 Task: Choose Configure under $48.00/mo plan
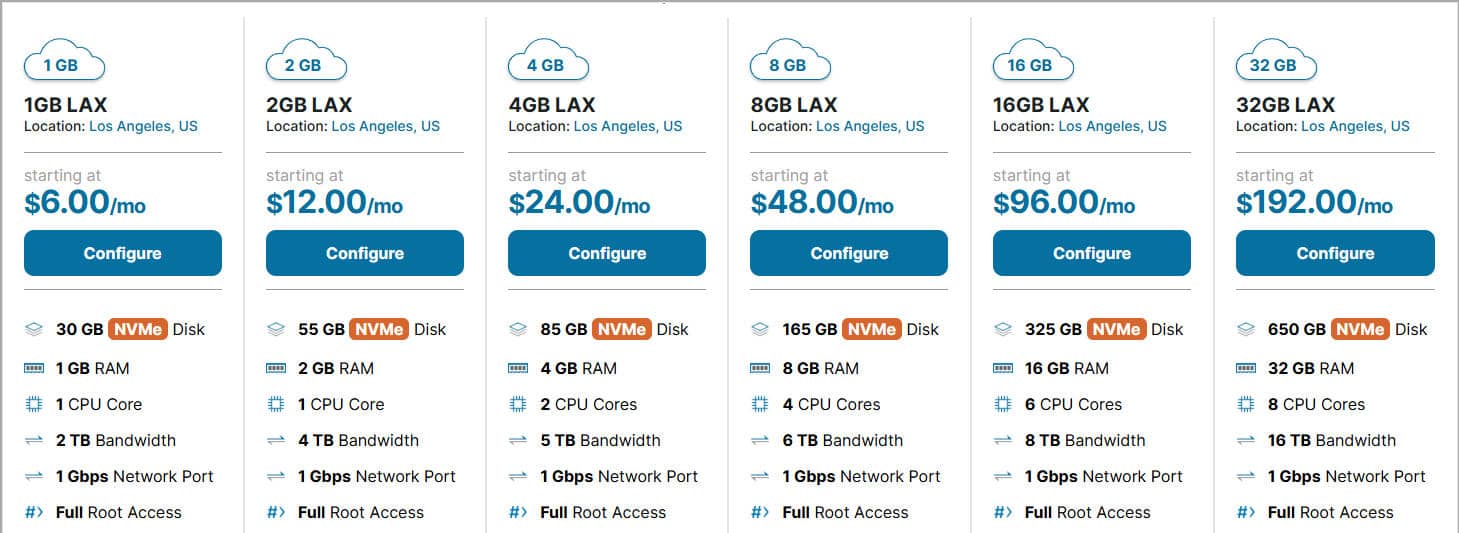click(x=849, y=253)
